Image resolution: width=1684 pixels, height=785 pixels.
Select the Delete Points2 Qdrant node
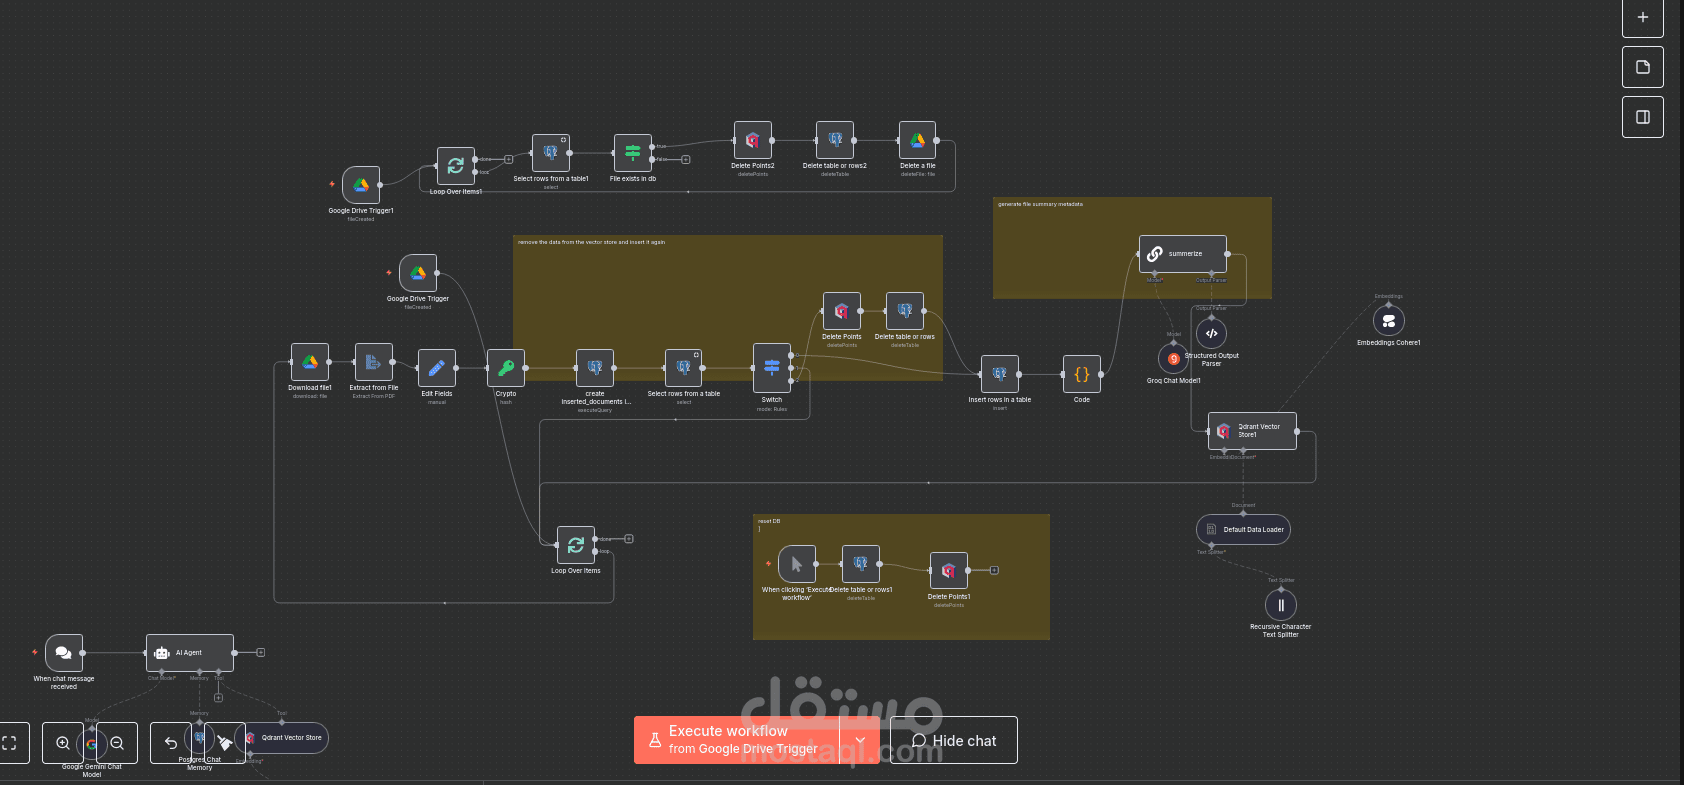[x=753, y=141]
